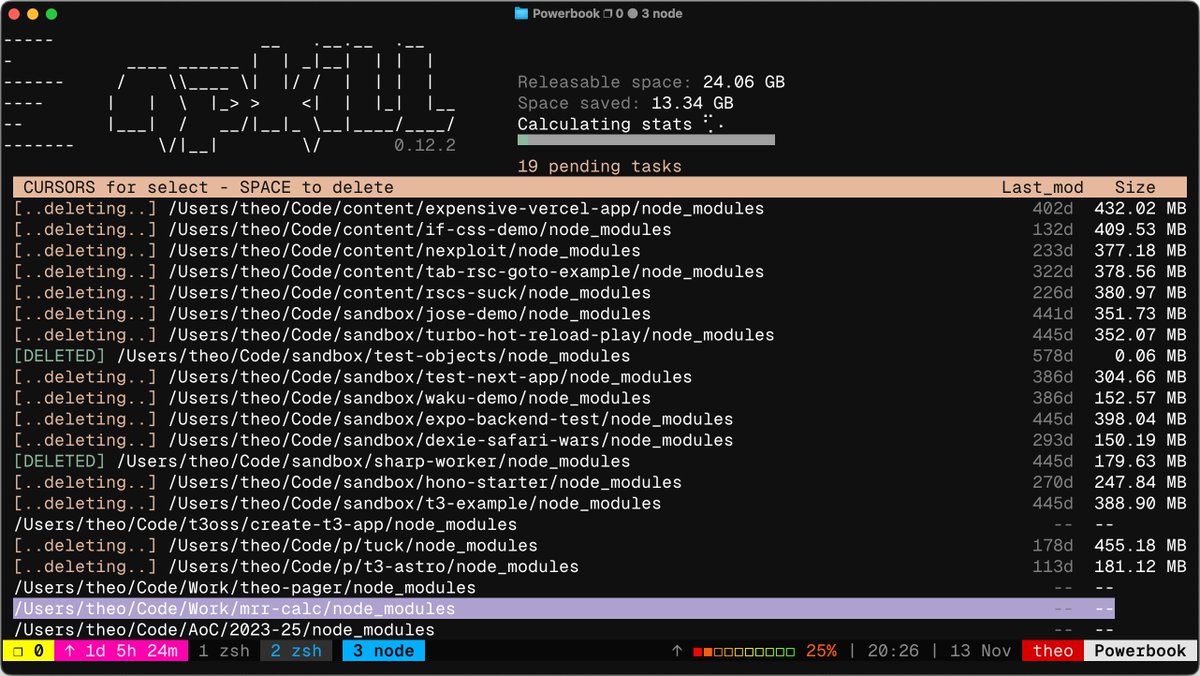Click the 13 Nov date in status bar
The image size is (1200, 676).
[x=980, y=651]
